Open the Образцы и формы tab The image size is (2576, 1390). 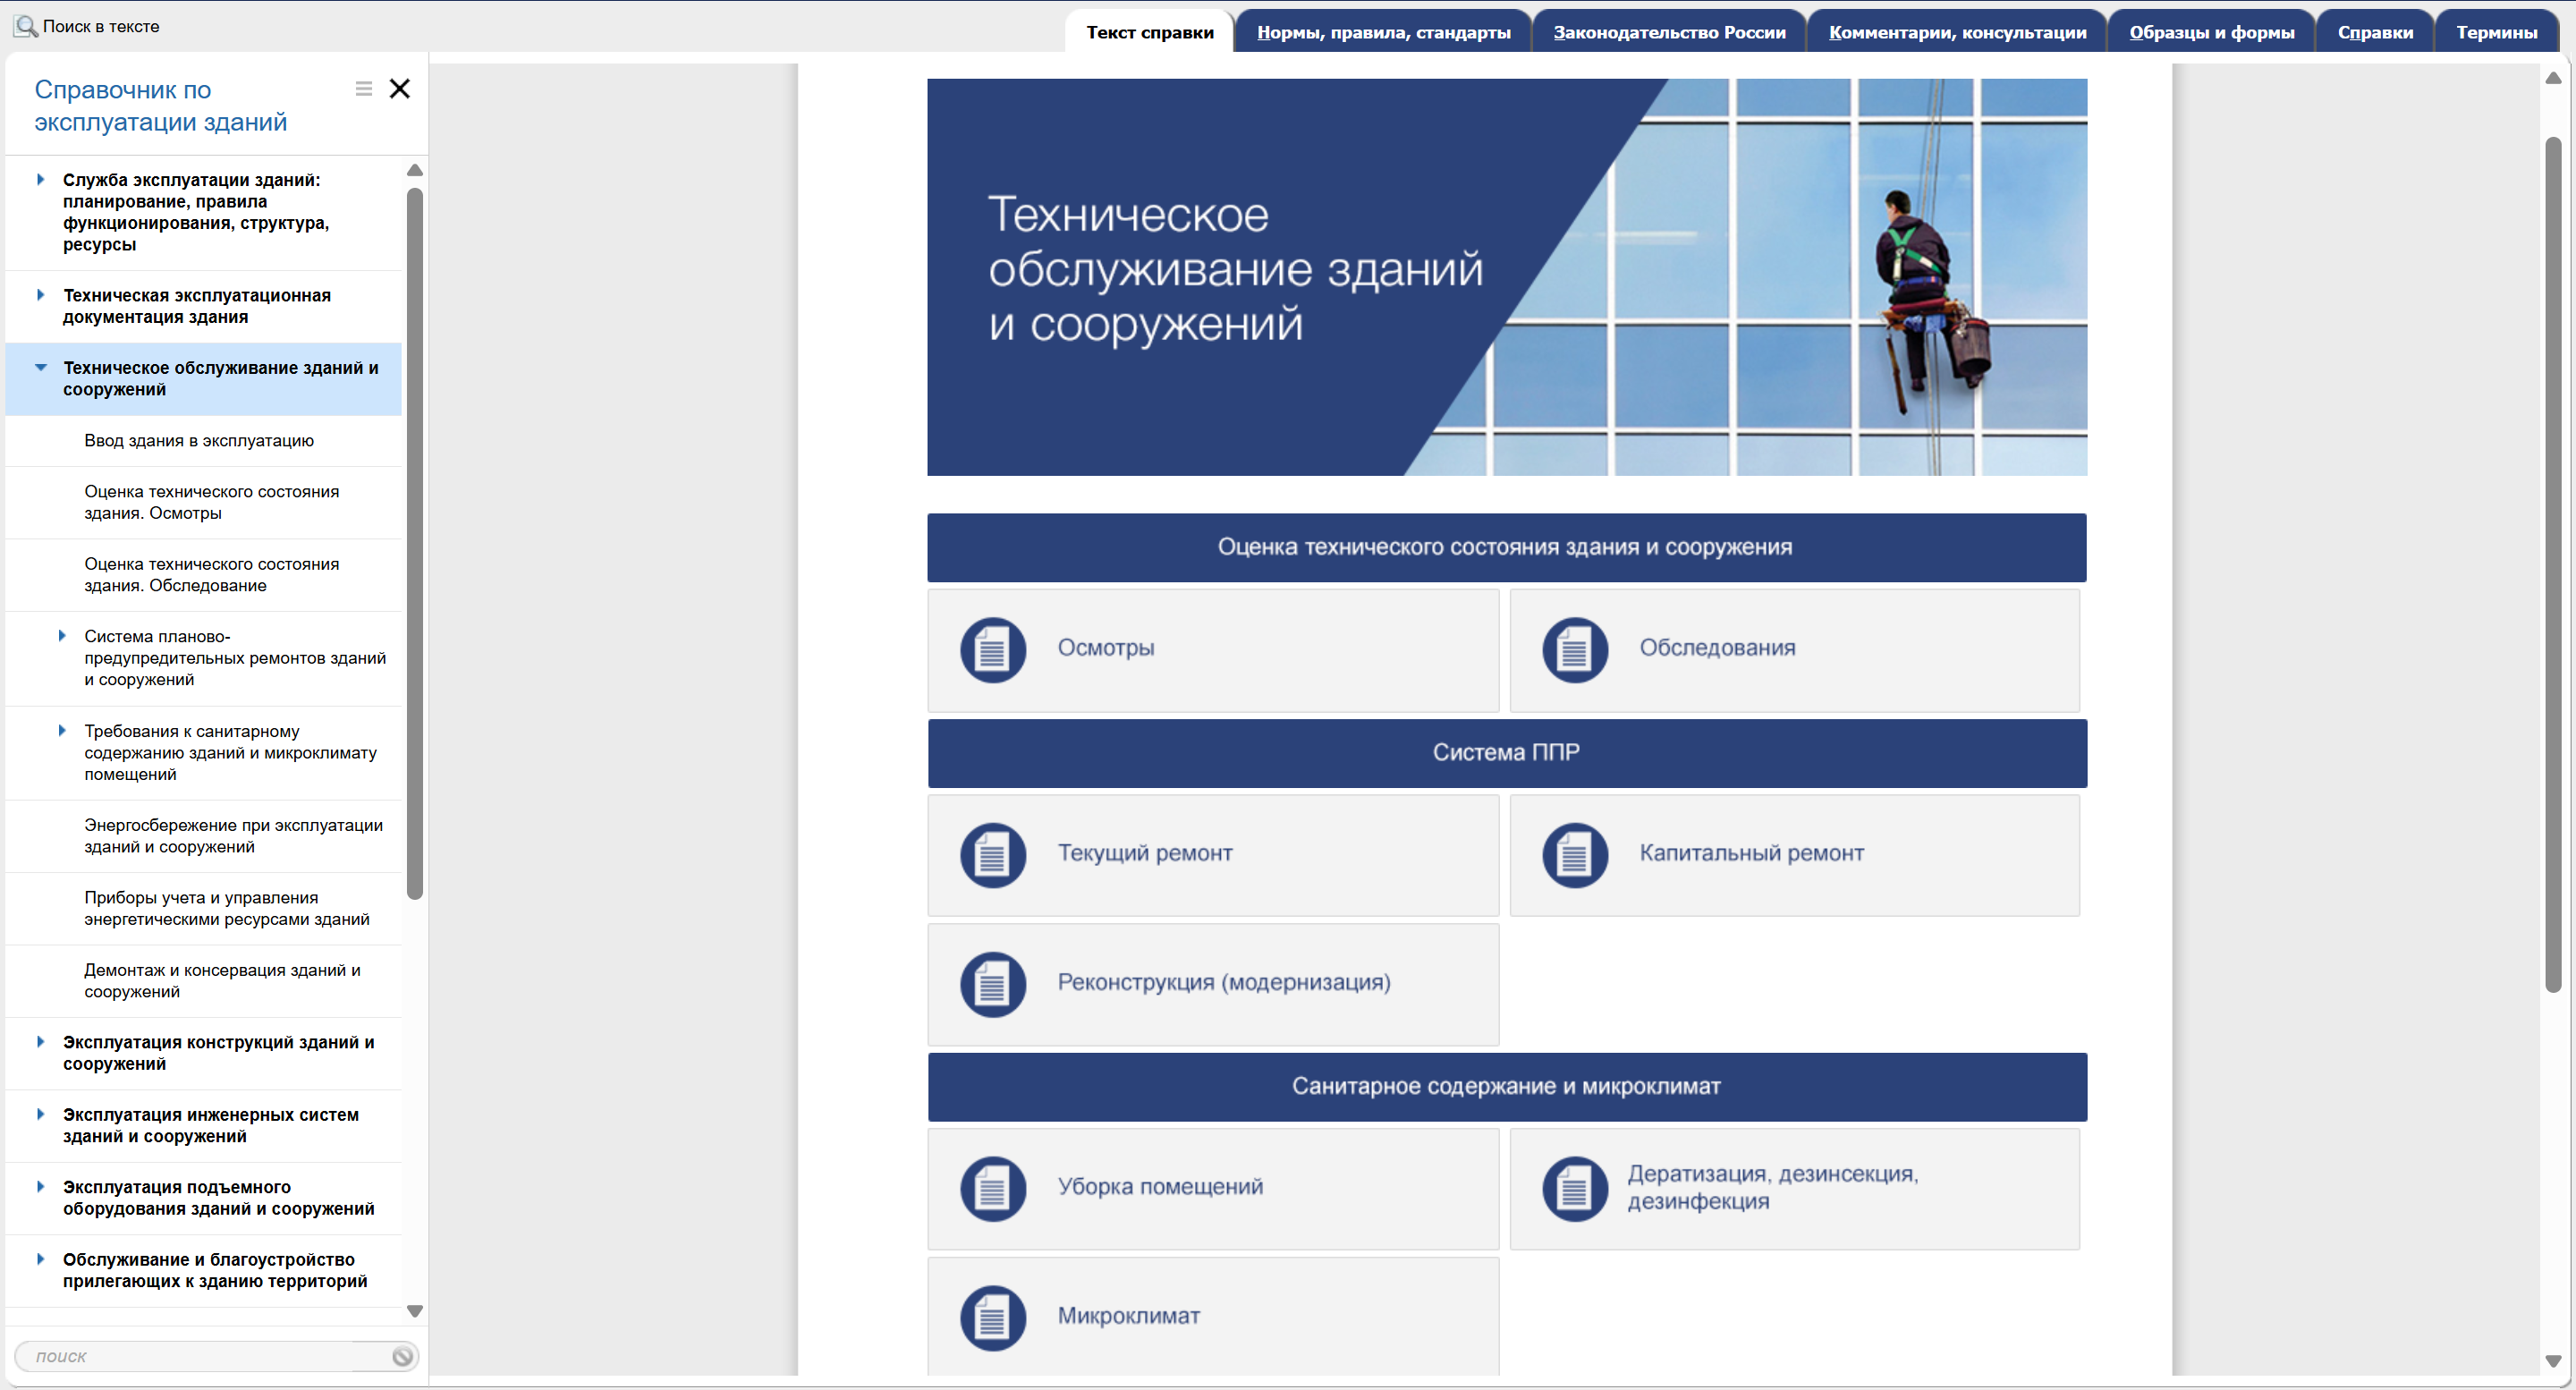pyautogui.click(x=2211, y=32)
